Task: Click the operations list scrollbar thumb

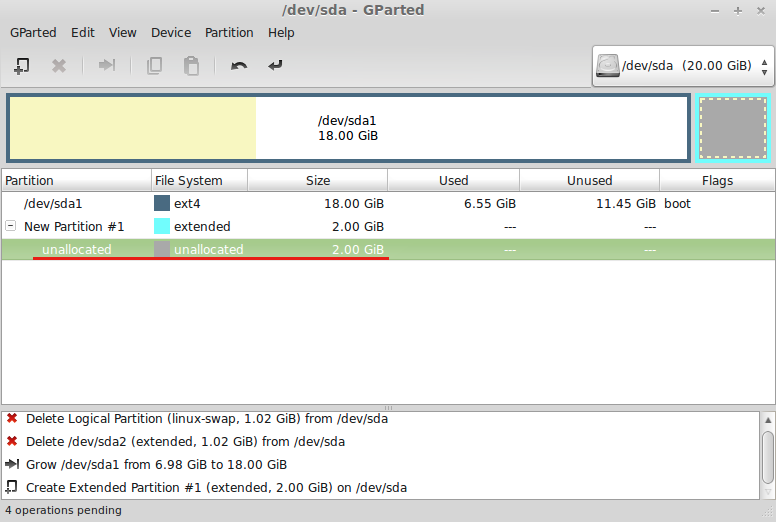Action: tap(768, 457)
